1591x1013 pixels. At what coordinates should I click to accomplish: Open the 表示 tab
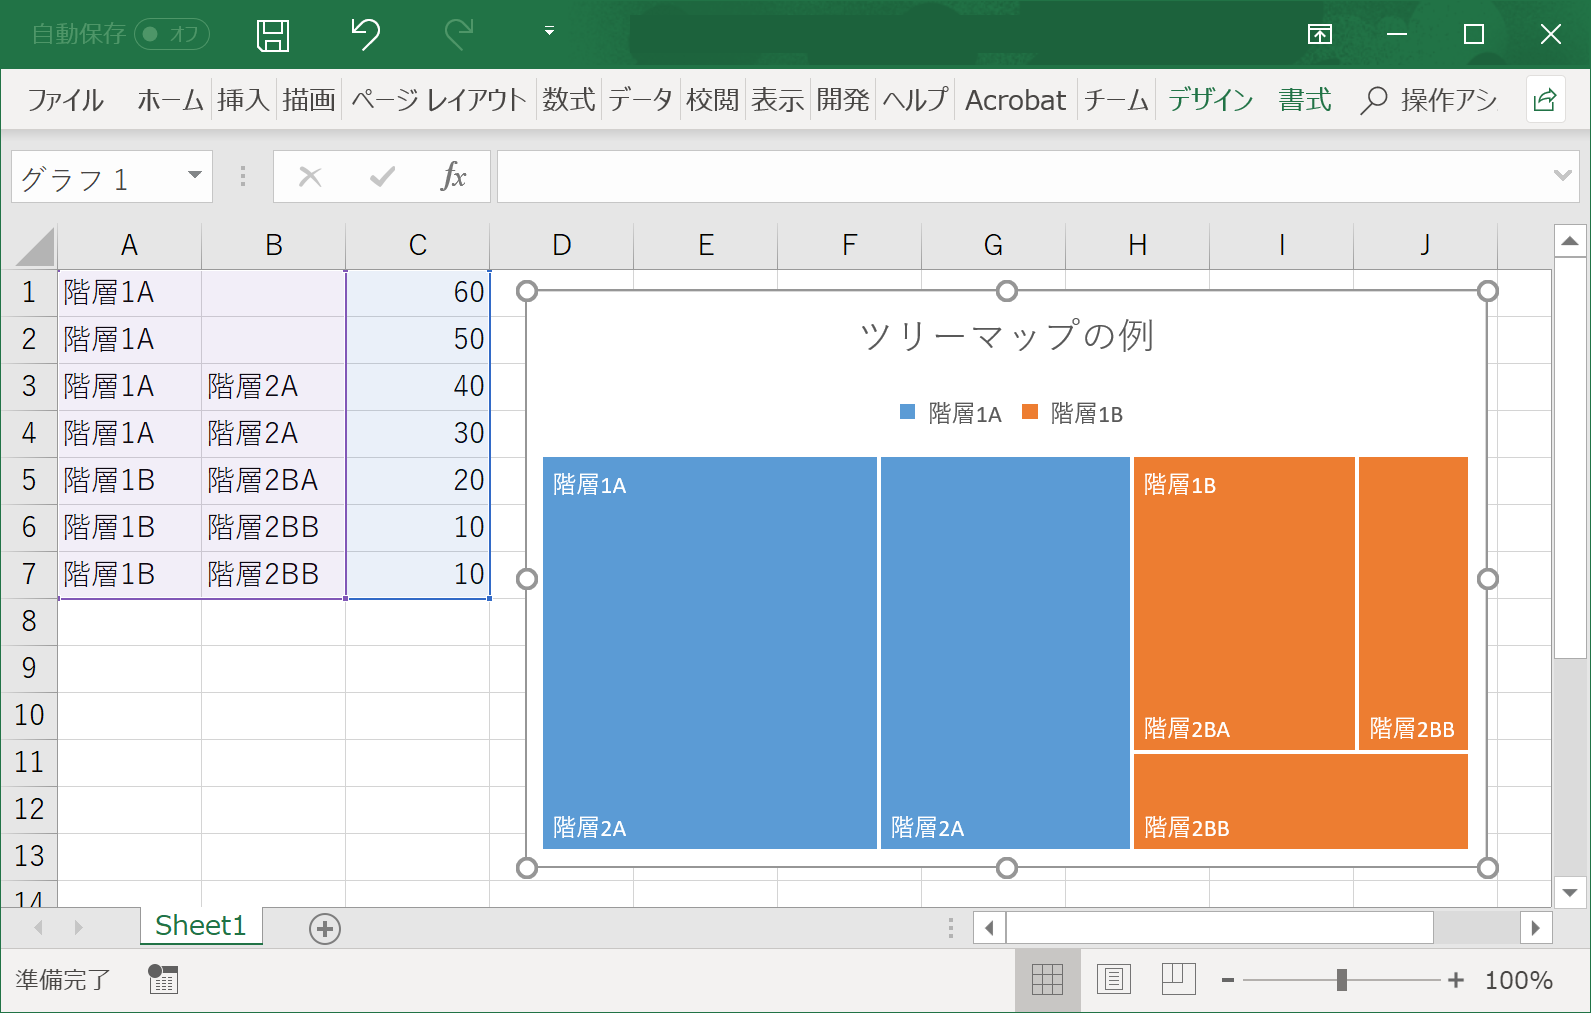pyautogui.click(x=778, y=100)
